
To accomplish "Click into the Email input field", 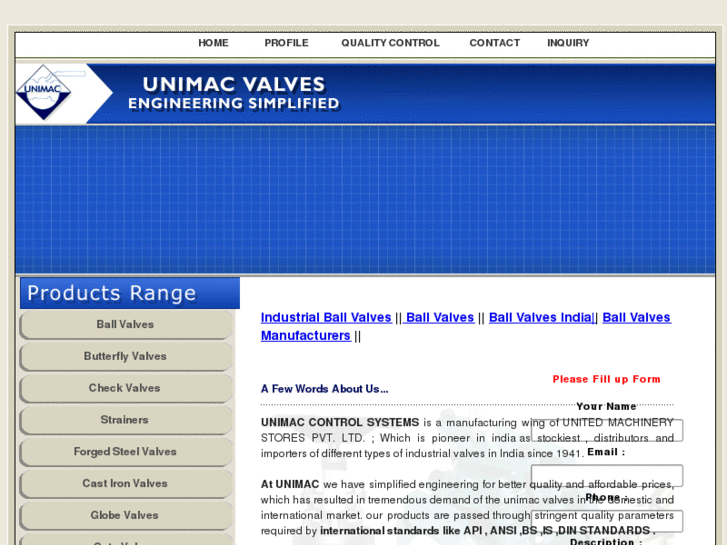I will click(607, 476).
